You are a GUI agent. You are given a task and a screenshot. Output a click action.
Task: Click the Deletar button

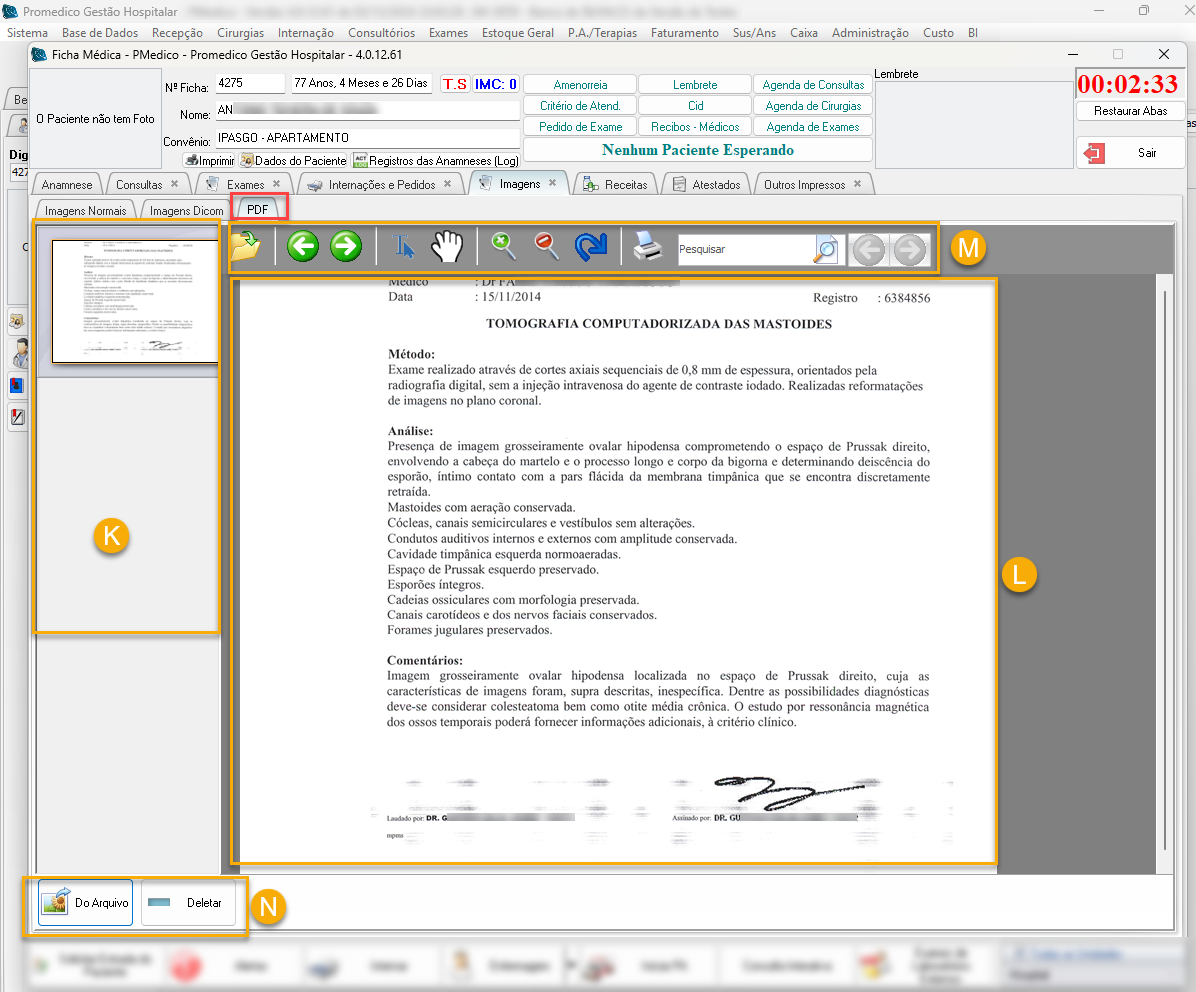pos(188,903)
